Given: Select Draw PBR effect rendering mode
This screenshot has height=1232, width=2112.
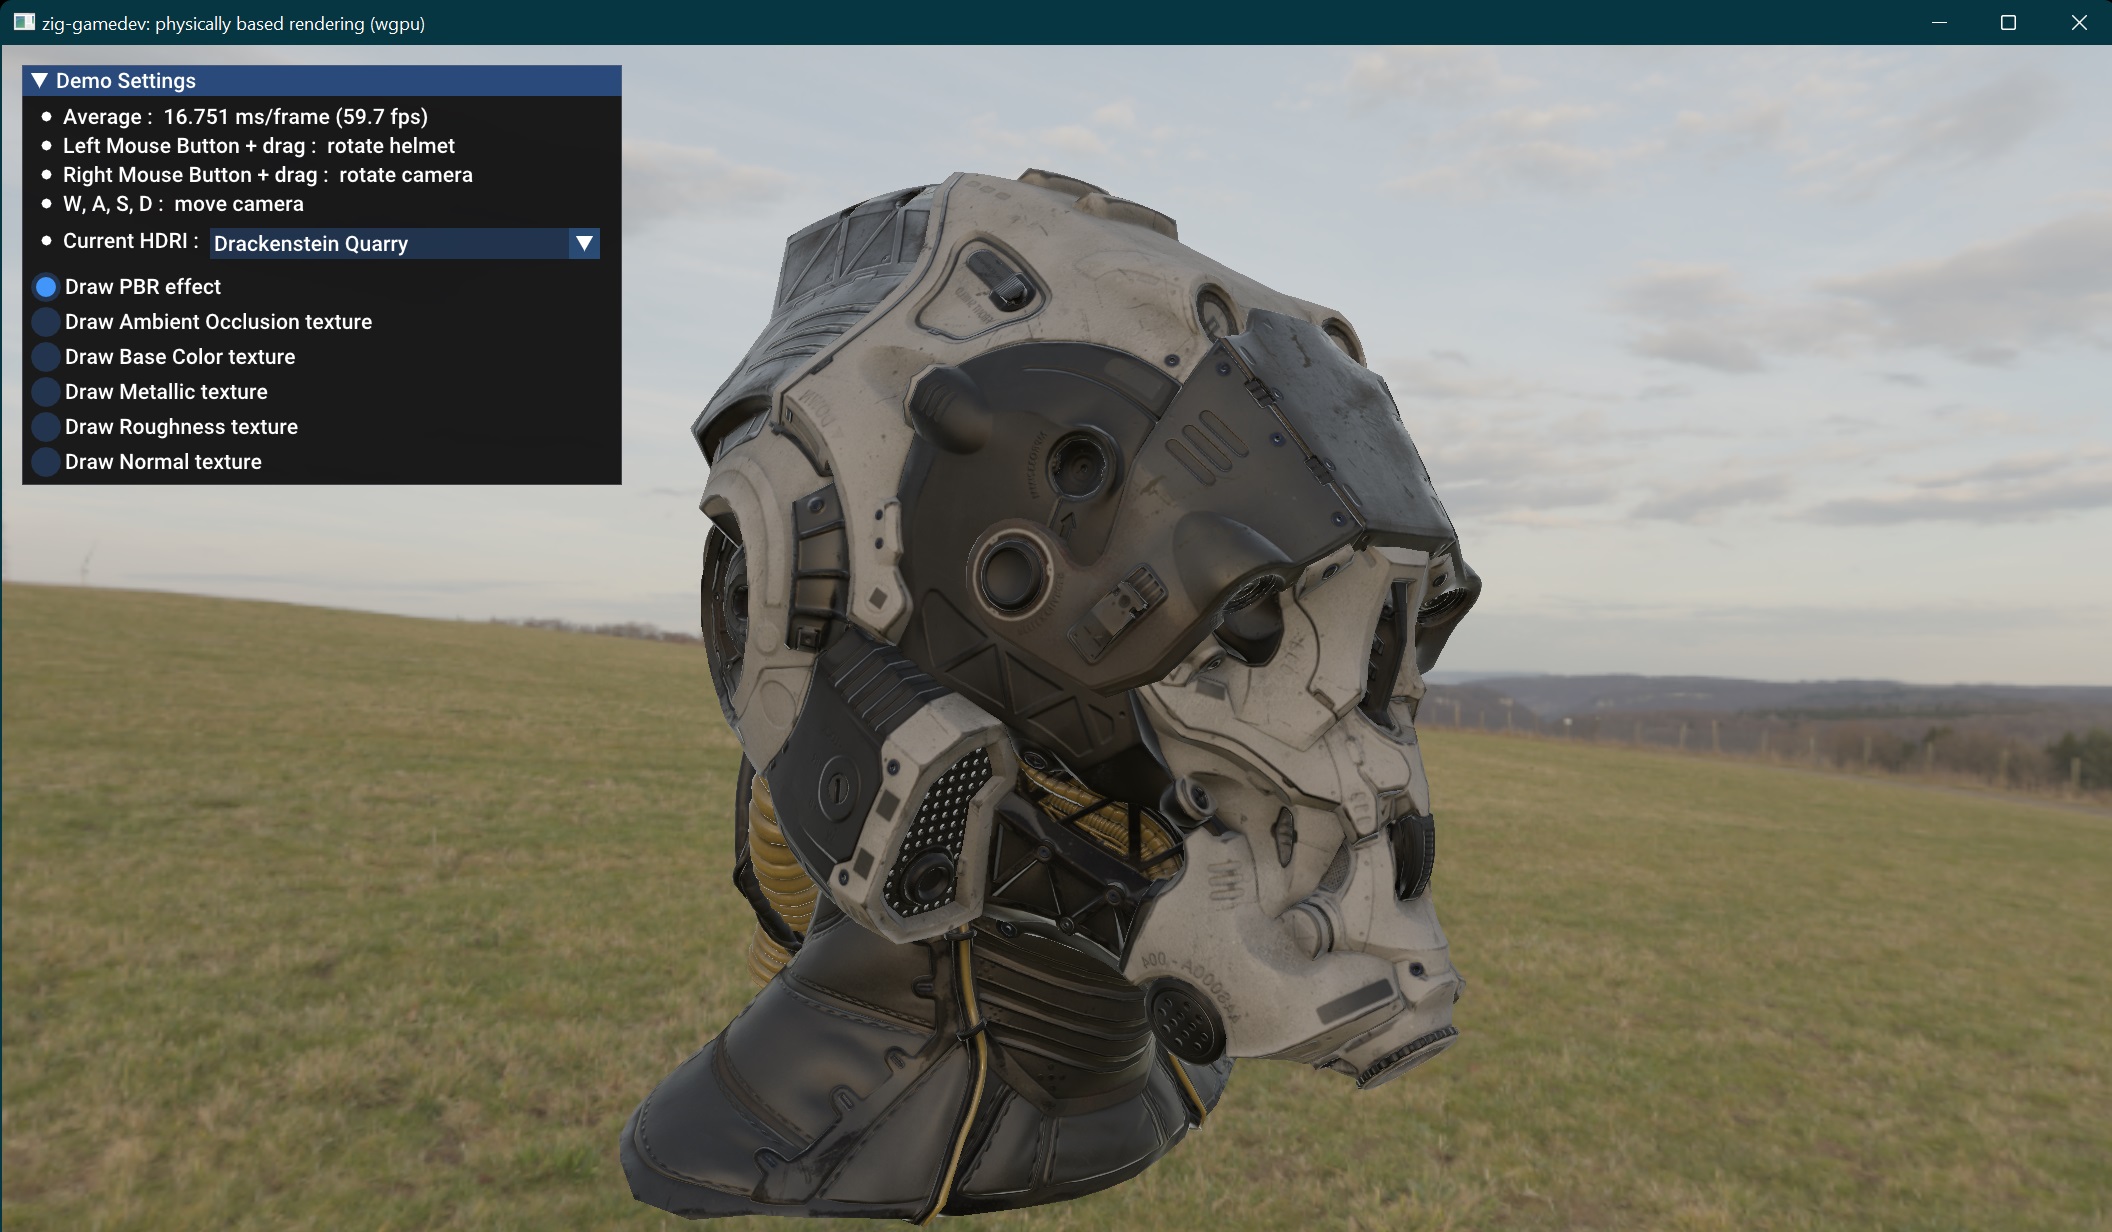Looking at the screenshot, I should click(142, 287).
